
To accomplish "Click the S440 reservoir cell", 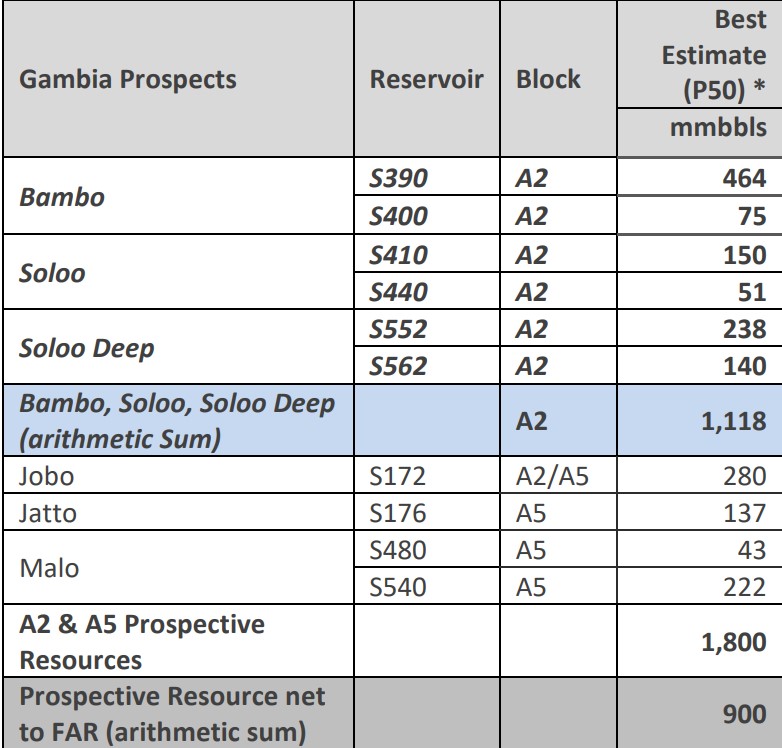I will [399, 292].
